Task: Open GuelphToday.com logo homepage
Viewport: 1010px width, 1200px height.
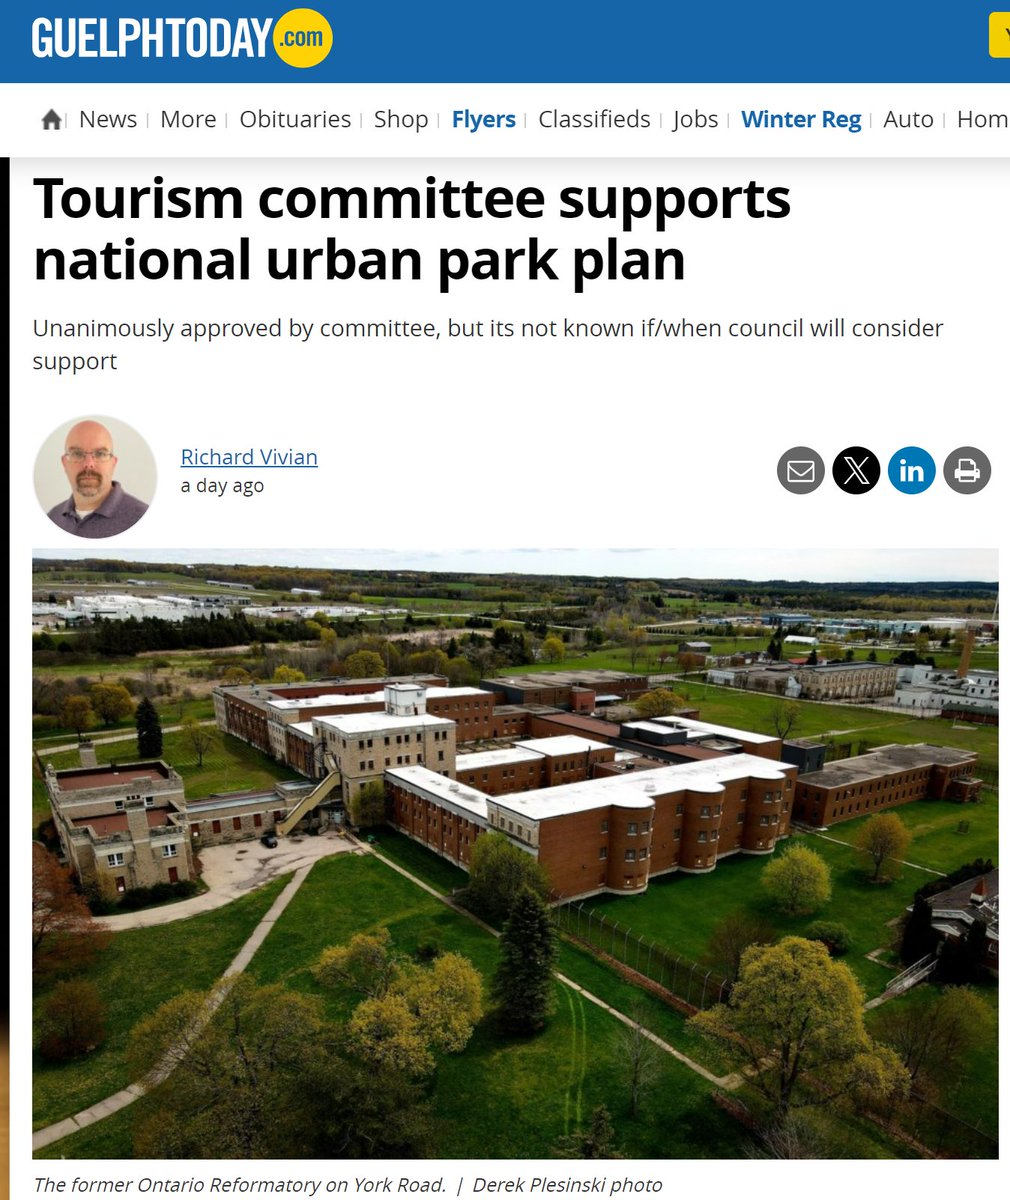Action: [181, 39]
